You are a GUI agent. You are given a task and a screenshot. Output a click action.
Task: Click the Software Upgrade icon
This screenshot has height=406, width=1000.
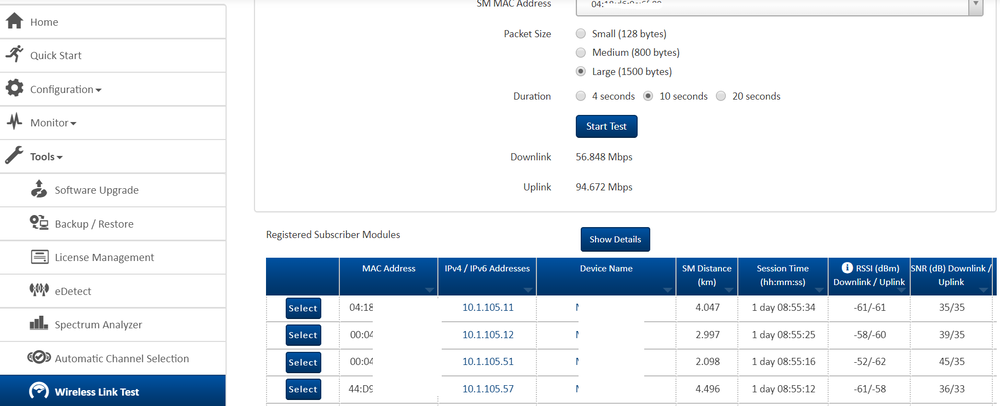pos(39,190)
